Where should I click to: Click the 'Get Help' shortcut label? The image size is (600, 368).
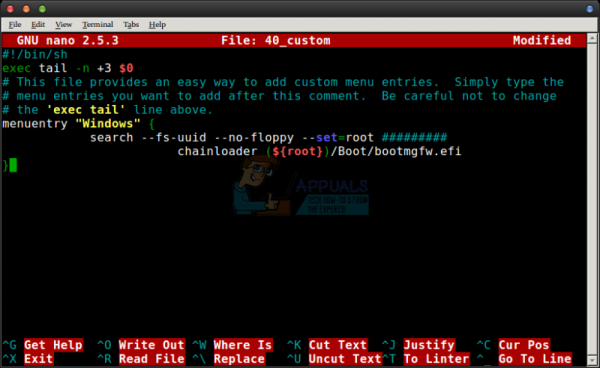pos(53,345)
